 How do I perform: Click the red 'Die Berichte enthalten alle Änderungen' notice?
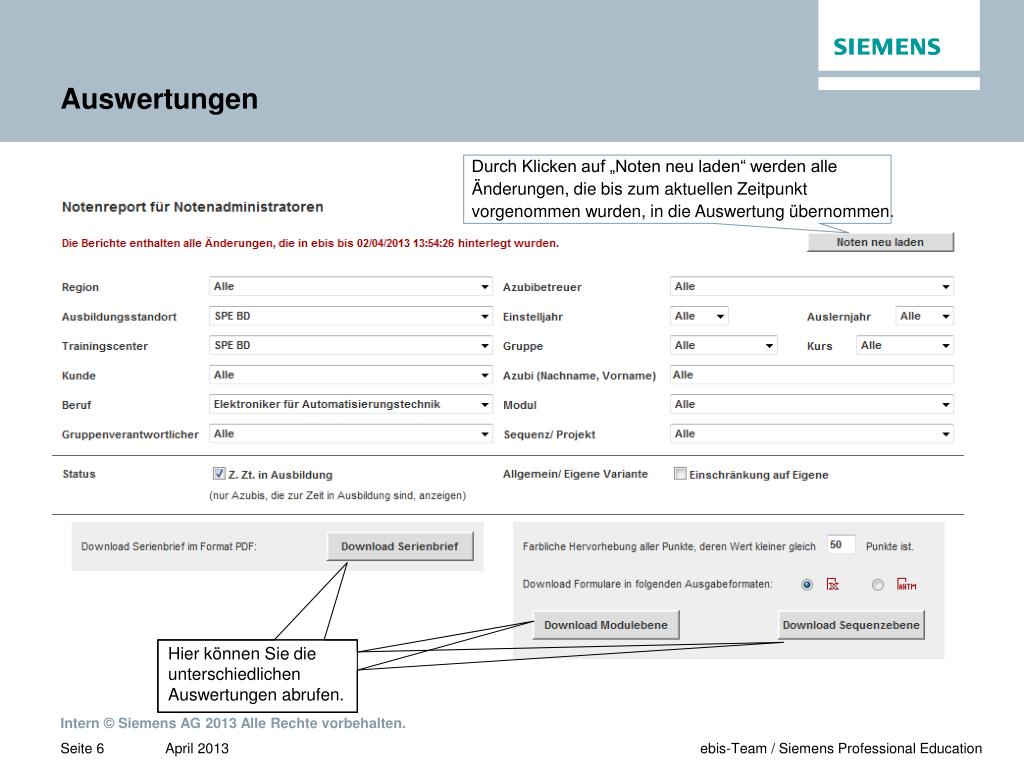(x=310, y=243)
